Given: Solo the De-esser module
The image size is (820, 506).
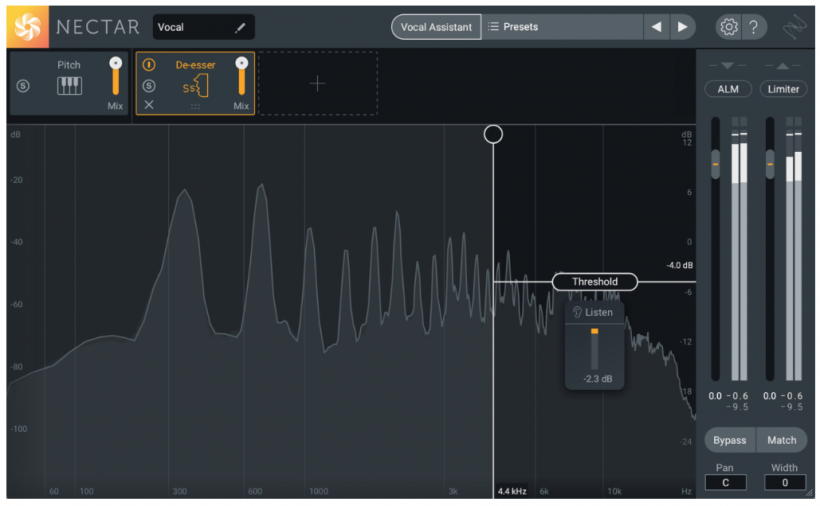Looking at the screenshot, I should pos(149,86).
